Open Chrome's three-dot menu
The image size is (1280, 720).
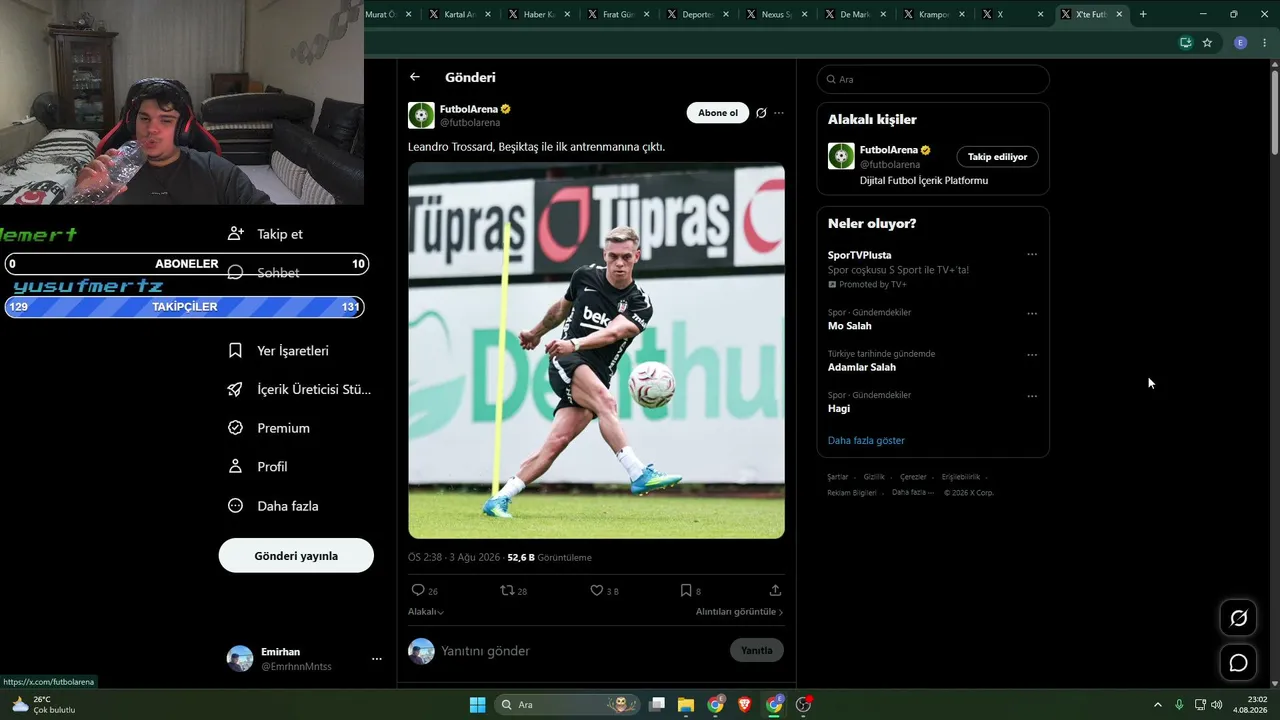(x=1265, y=43)
